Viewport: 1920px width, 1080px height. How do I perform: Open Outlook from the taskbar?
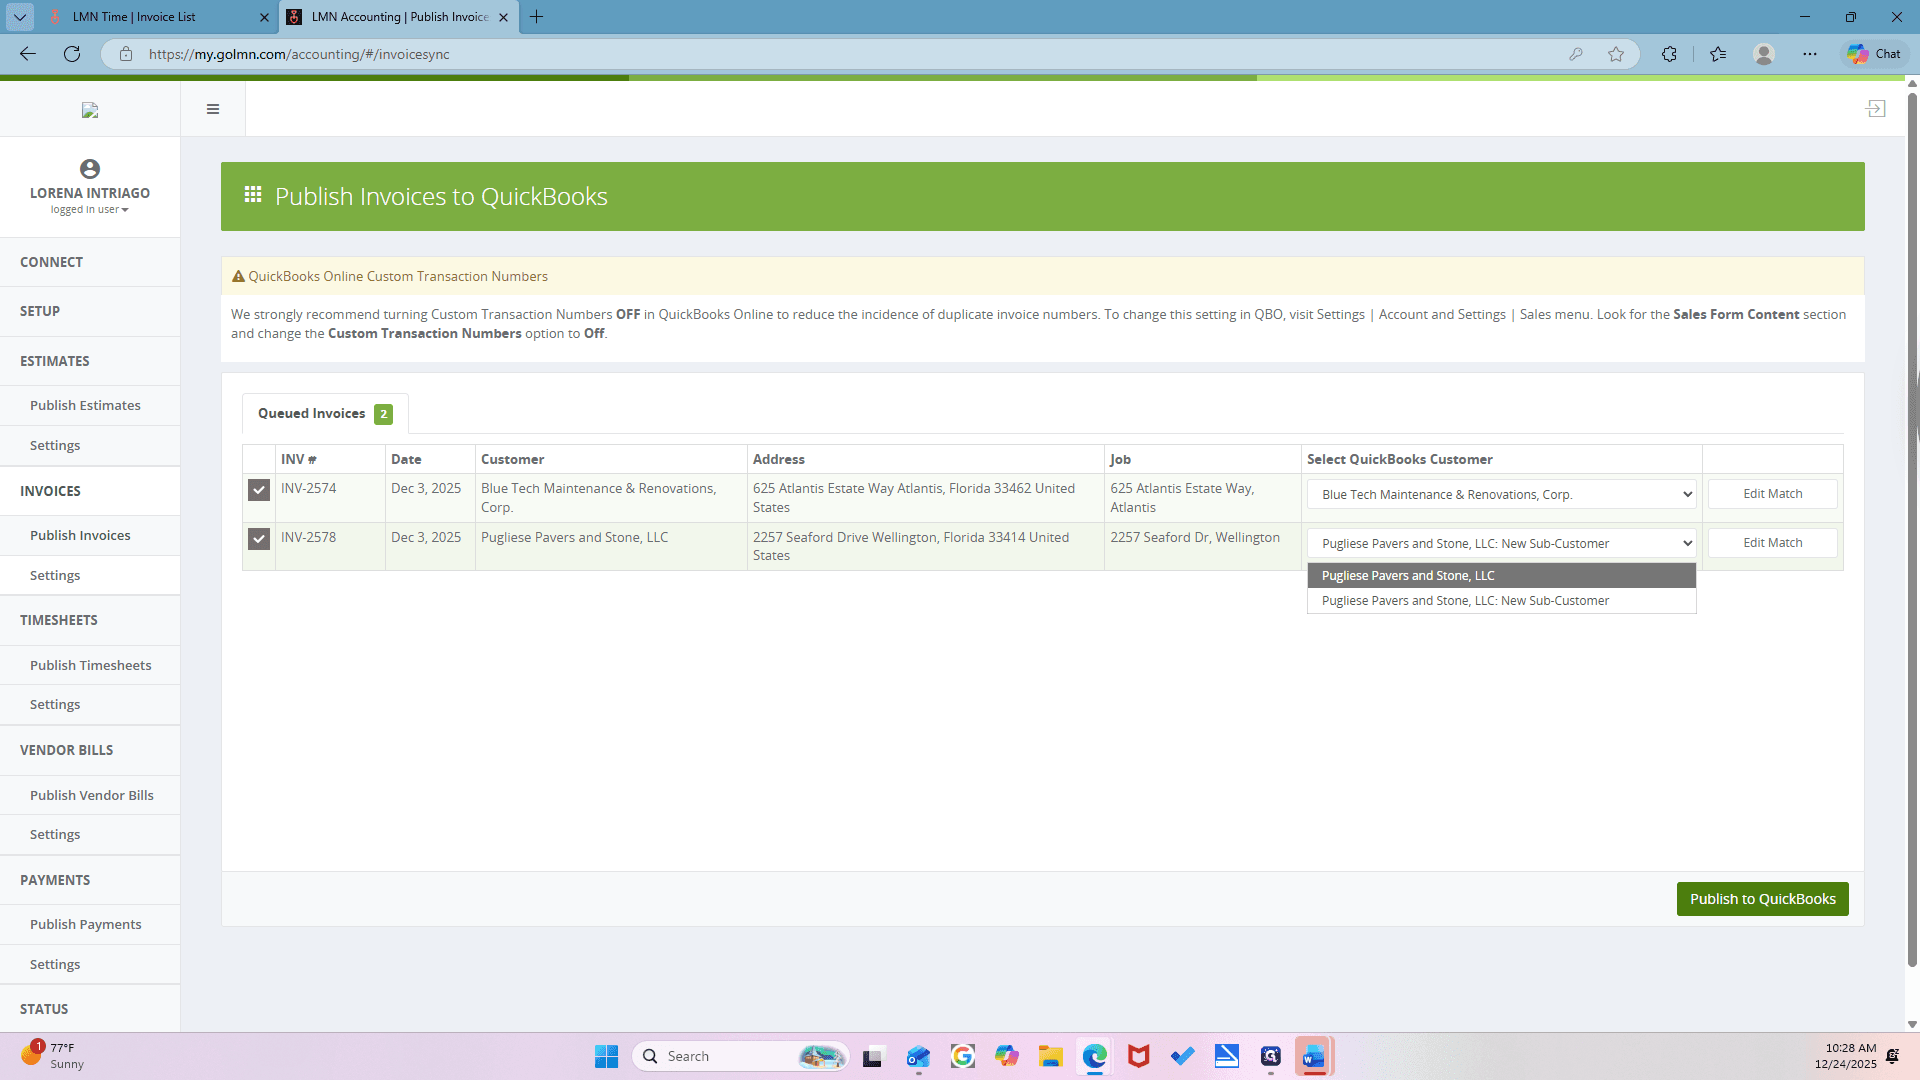tap(918, 1056)
